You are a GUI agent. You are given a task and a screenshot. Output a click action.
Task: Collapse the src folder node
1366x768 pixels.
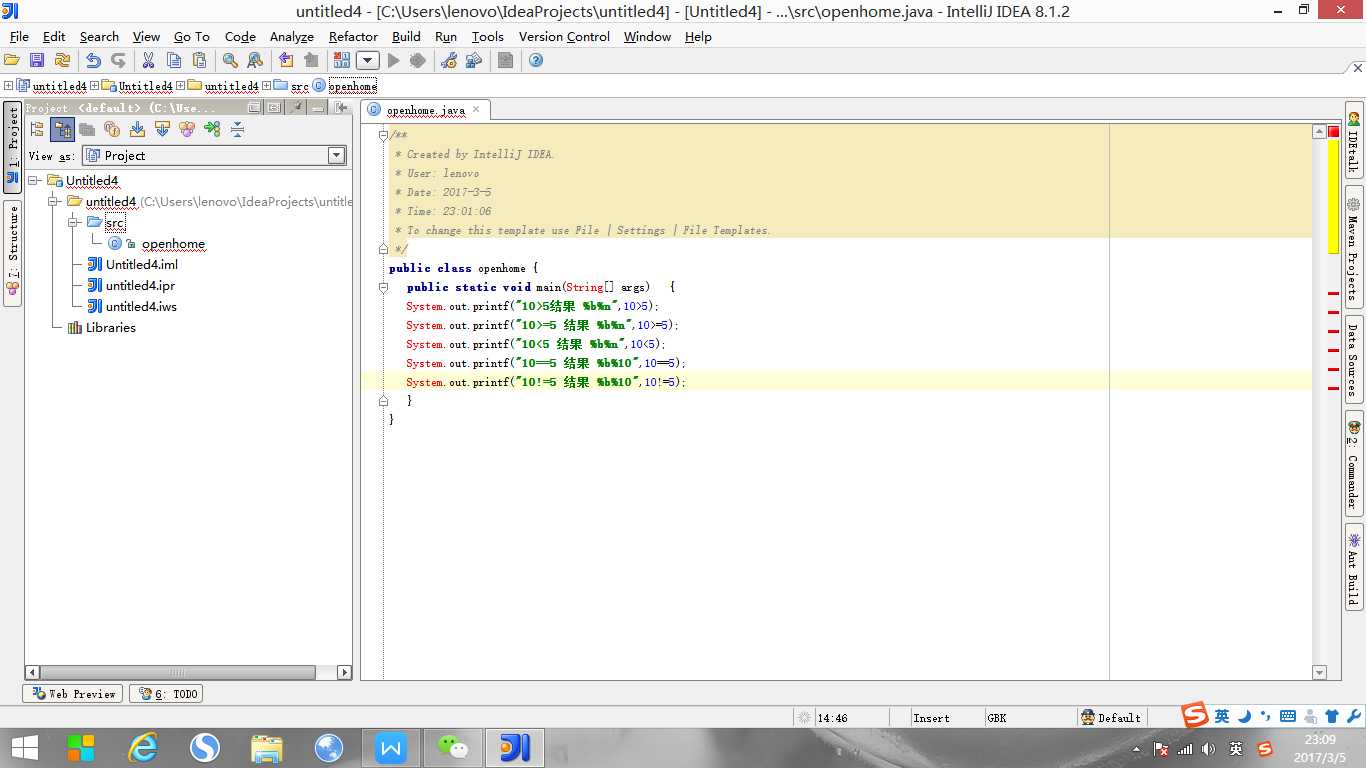click(73, 222)
